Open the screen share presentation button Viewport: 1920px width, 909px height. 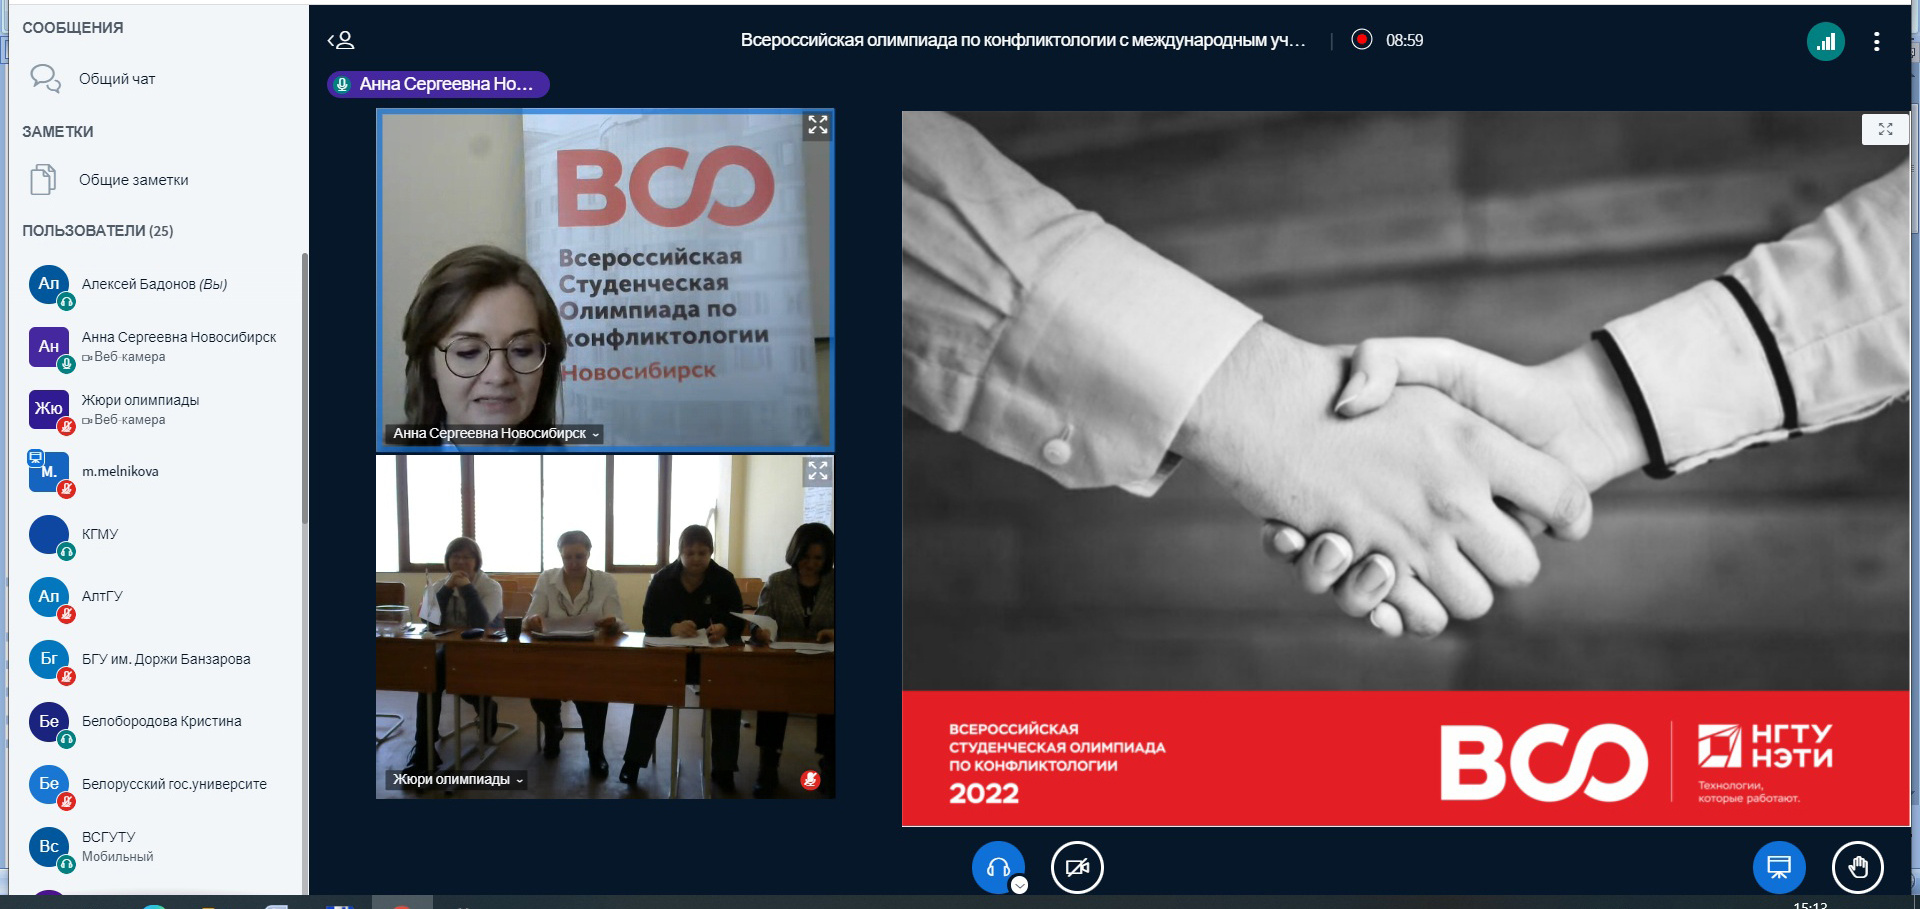click(1778, 867)
